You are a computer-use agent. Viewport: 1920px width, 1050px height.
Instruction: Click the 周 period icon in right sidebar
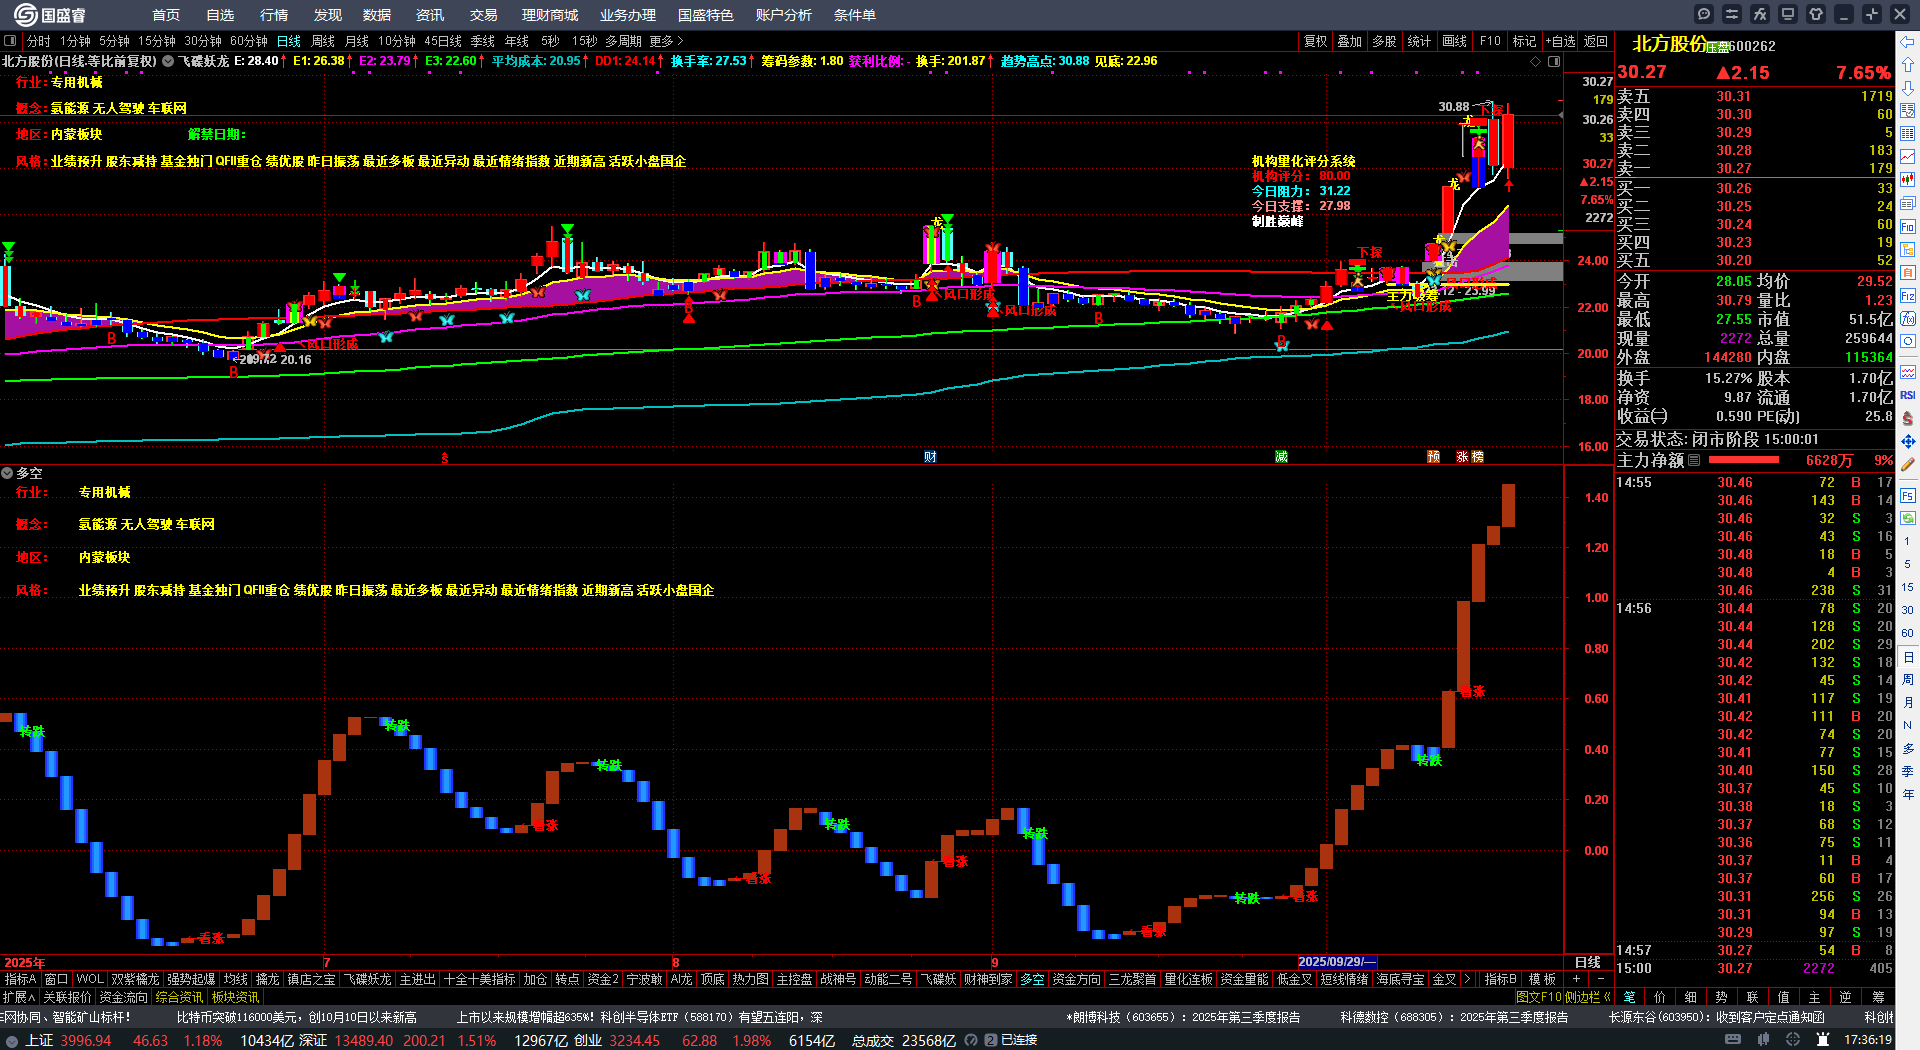1908,680
